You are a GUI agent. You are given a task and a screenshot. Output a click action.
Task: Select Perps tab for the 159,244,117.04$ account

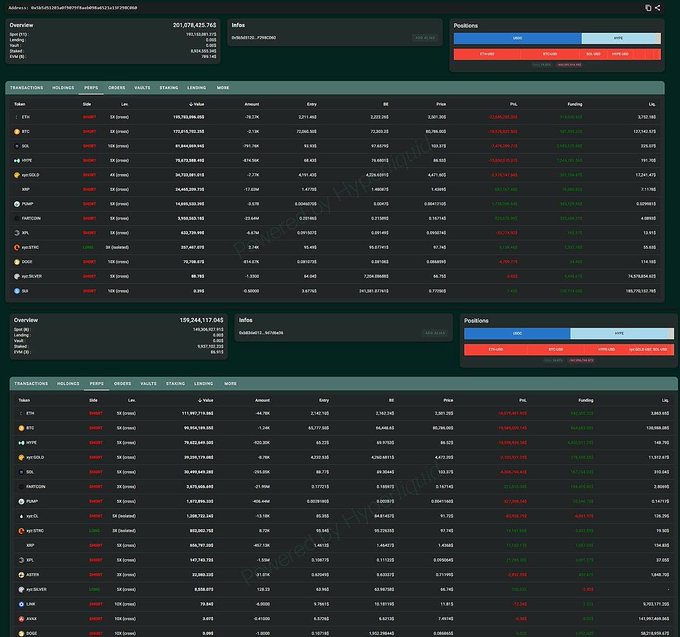(x=96, y=384)
